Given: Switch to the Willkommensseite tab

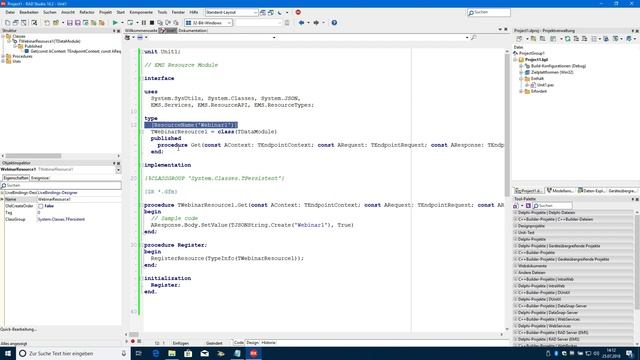Looking at the screenshot, I should 141,31.
